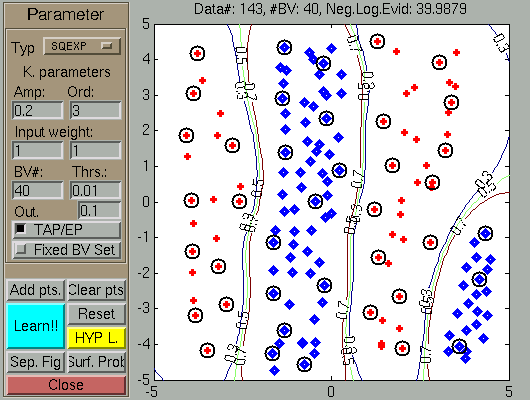The height and width of the screenshot is (400, 530).
Task: Open the SQEXP kernel type dropdown
Action: click(x=82, y=46)
